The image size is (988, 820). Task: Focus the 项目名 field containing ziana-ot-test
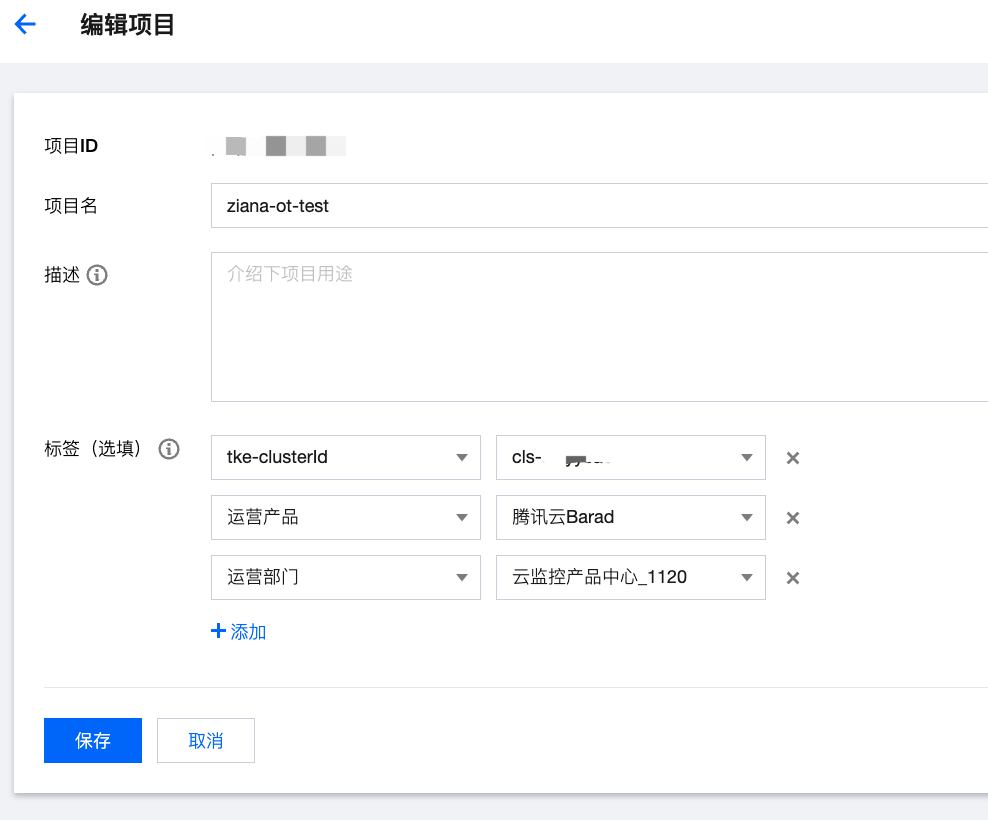pos(598,206)
